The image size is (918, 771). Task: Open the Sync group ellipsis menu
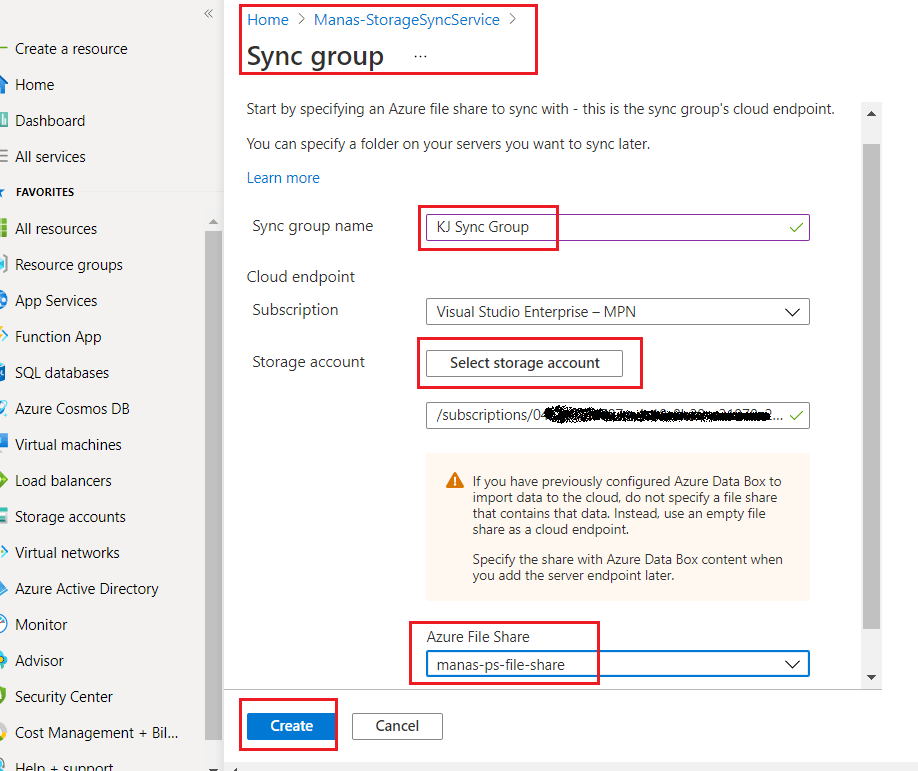pyautogui.click(x=420, y=57)
